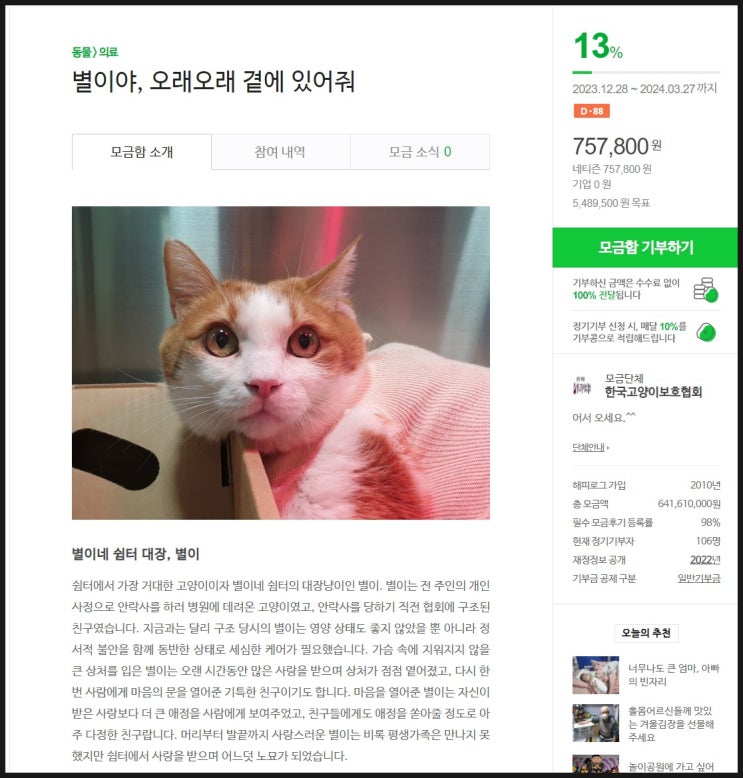
Task: Open the 모금 소식 tab
Action: 420,152
